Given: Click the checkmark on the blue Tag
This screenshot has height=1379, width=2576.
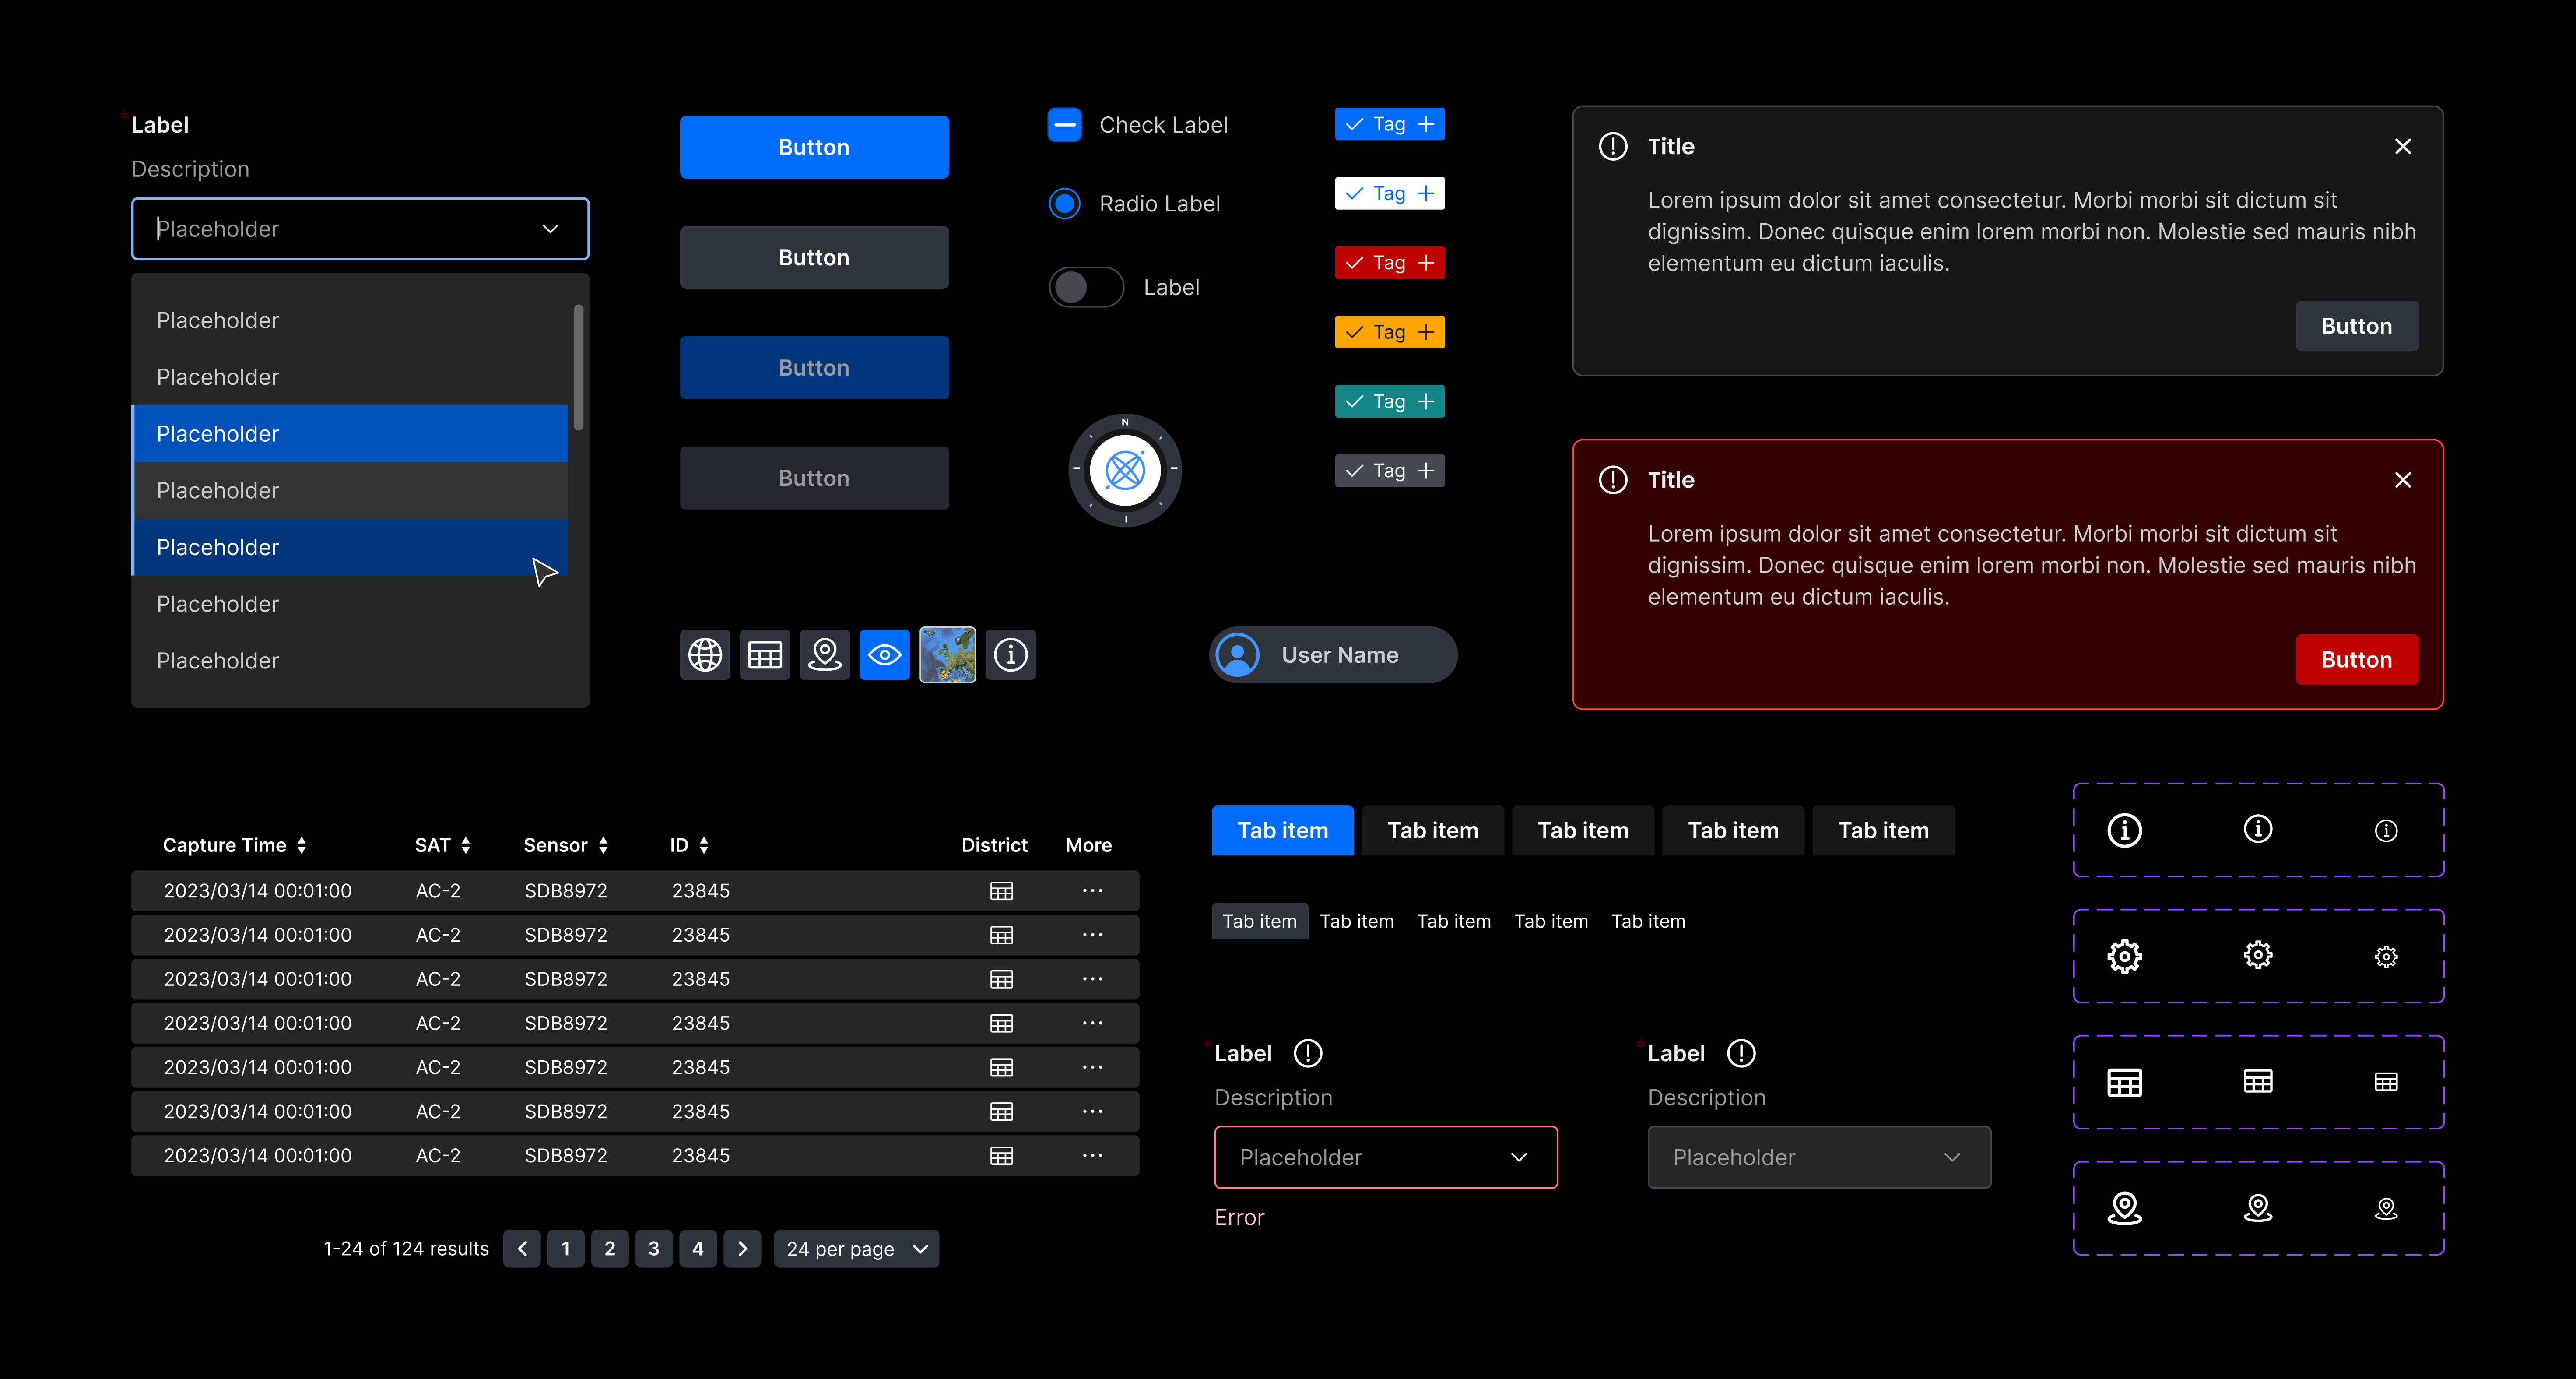Looking at the screenshot, I should tap(1354, 124).
